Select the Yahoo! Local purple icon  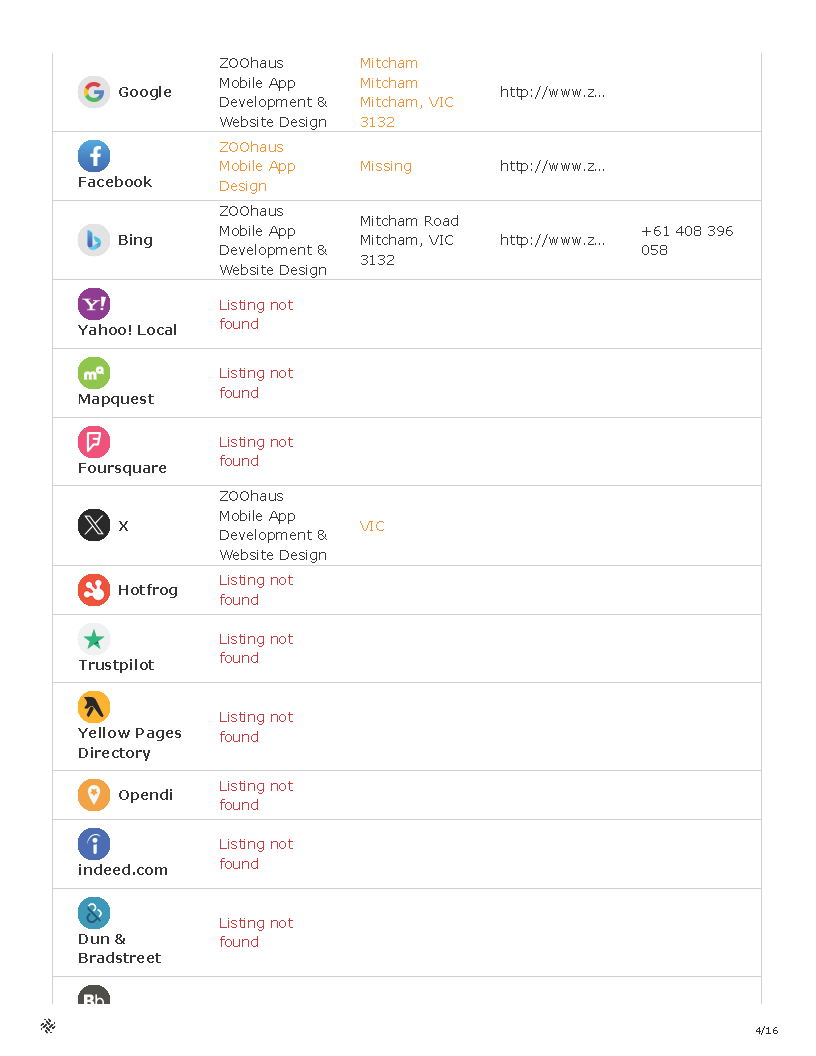pyautogui.click(x=94, y=304)
